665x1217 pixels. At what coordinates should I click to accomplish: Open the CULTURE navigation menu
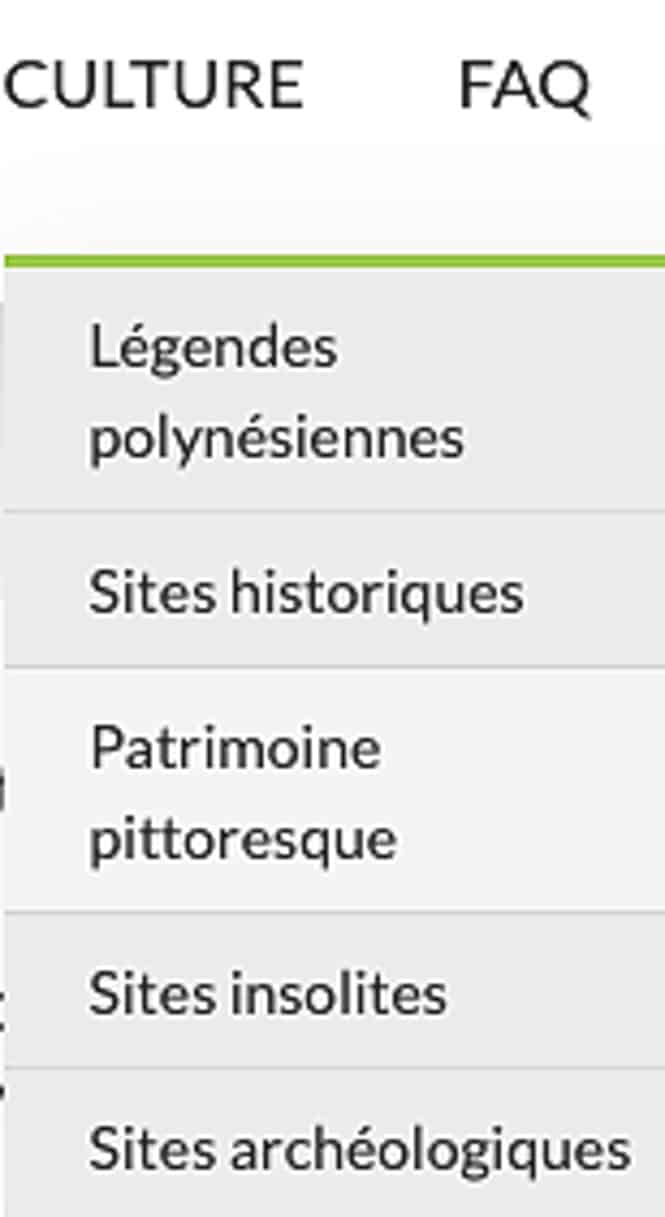point(153,84)
